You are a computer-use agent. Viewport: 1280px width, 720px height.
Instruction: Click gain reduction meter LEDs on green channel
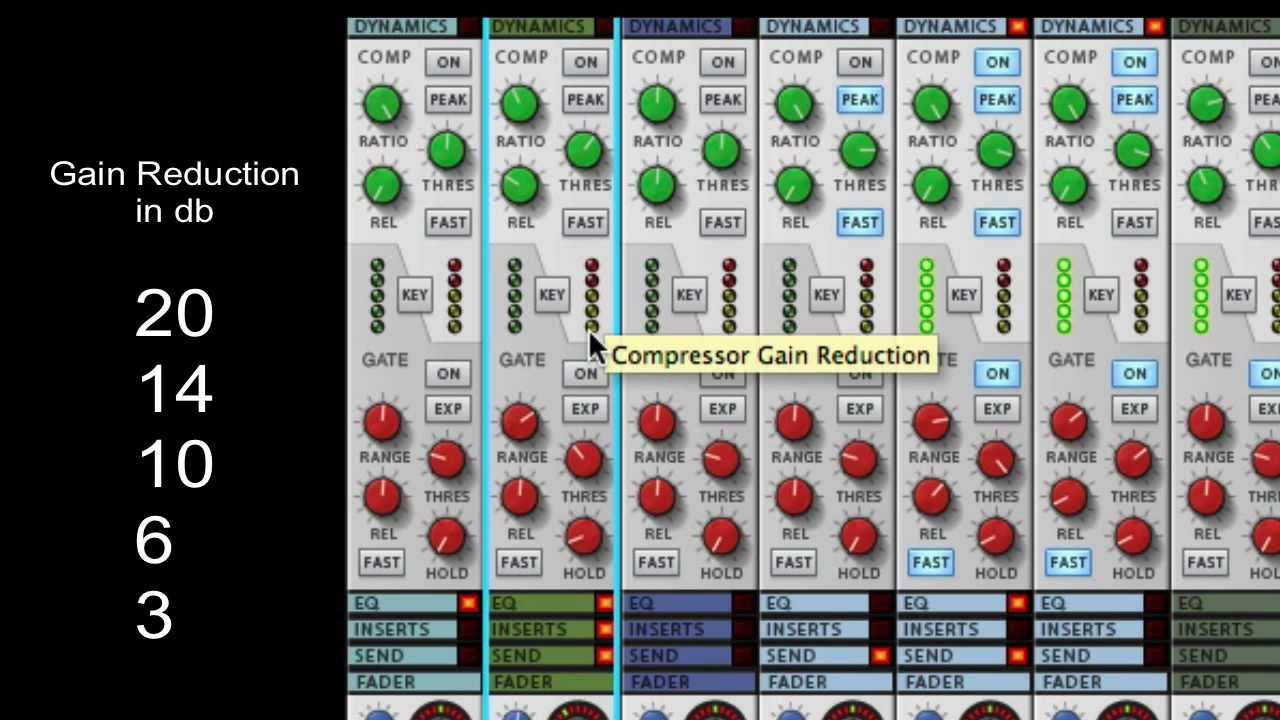[592, 296]
